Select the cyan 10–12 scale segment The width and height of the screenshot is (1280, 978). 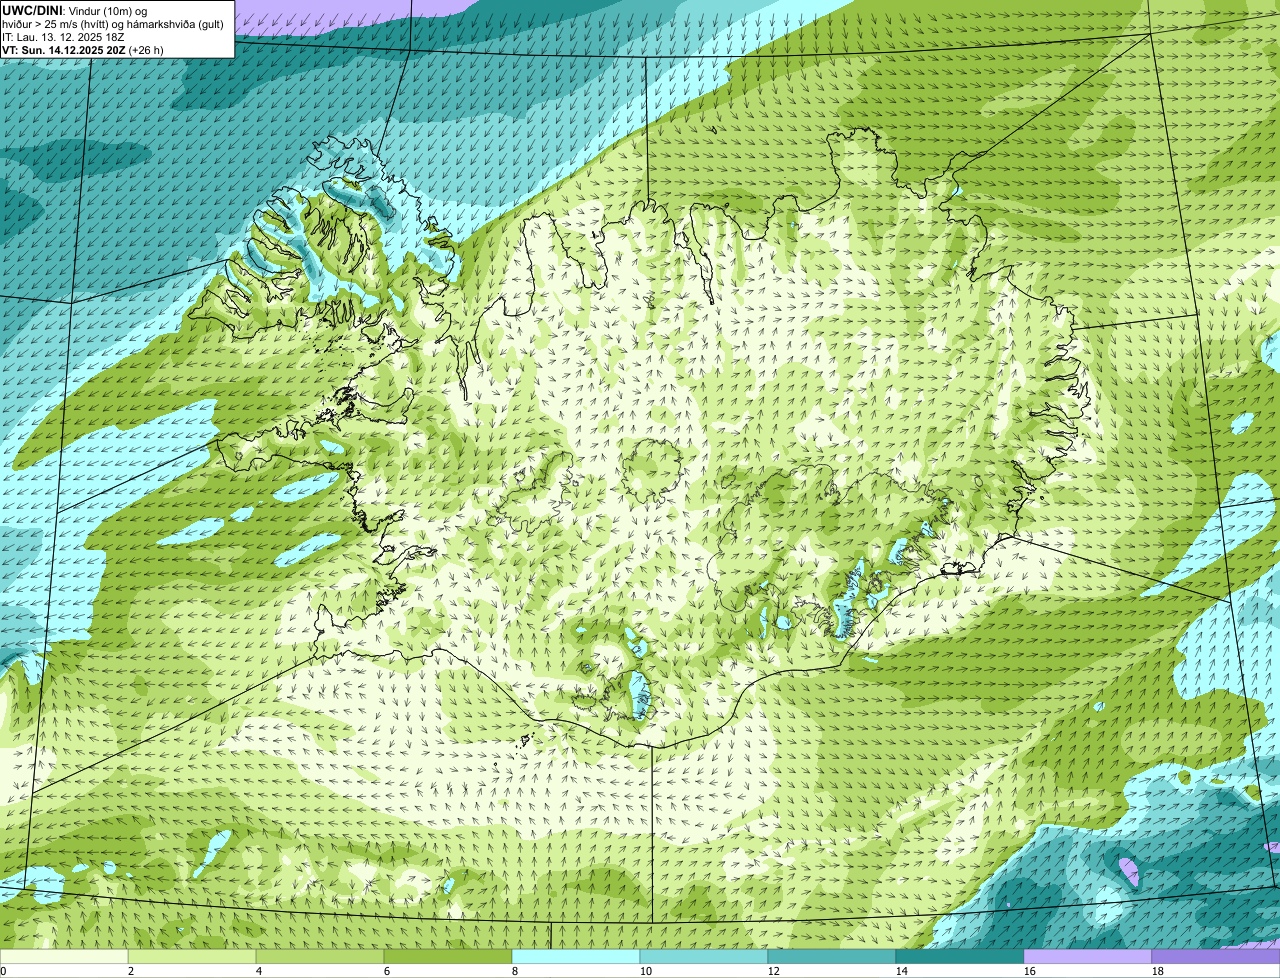704,957
